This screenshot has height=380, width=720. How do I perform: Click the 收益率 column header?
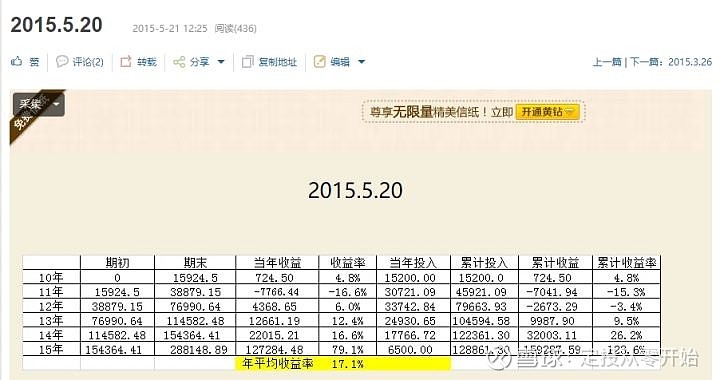point(348,263)
